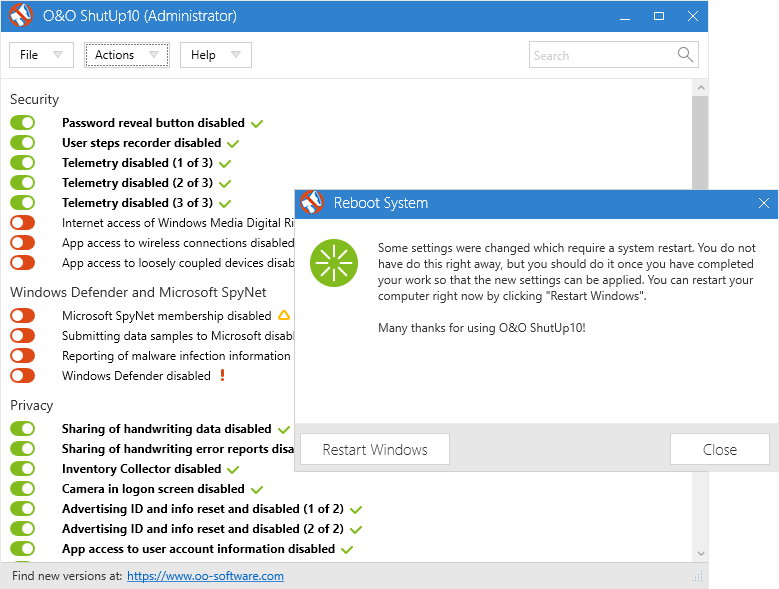Open the oo-software.com link
The height and width of the screenshot is (589, 779).
205,576
